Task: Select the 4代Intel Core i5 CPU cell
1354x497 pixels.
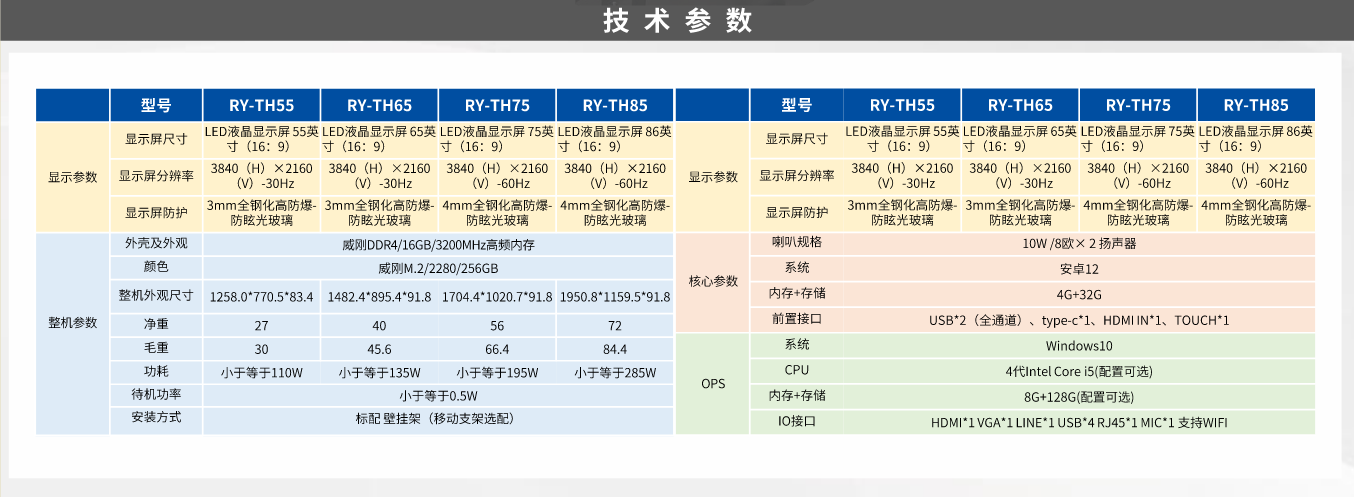Action: tap(1078, 371)
